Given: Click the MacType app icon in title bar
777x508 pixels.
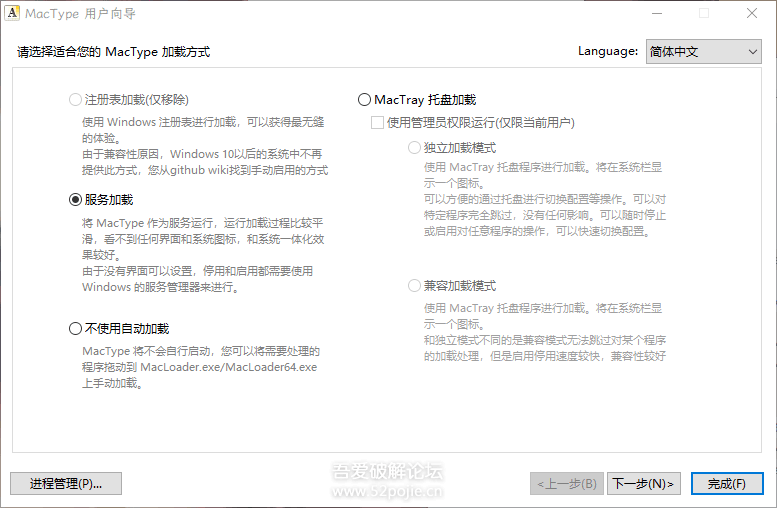Looking at the screenshot, I should click(13, 13).
